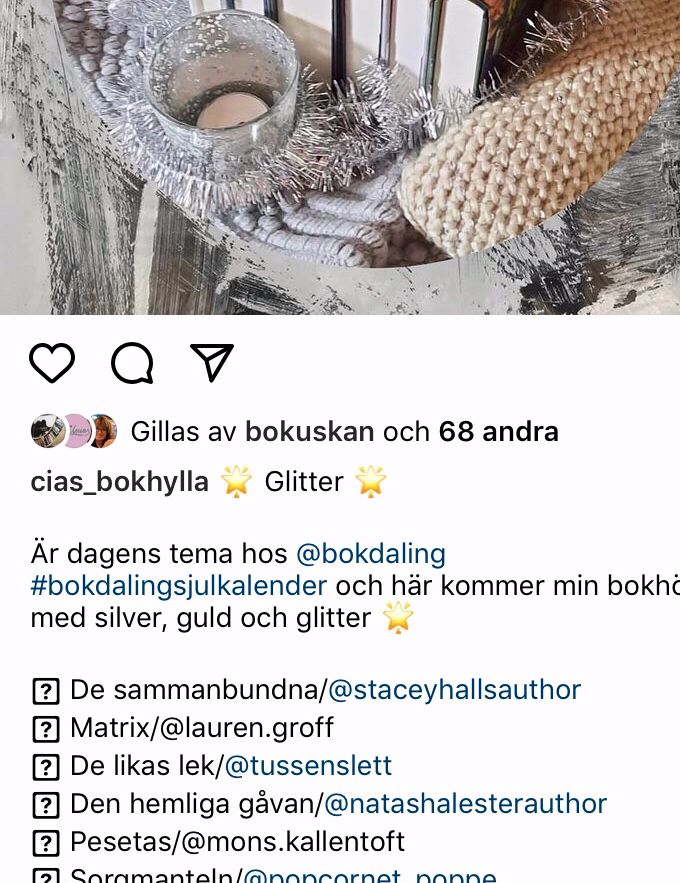Viewport: 680px width, 883px height.
Task: Visit @natashalesterauthor profile
Action: pyautogui.click(x=466, y=804)
